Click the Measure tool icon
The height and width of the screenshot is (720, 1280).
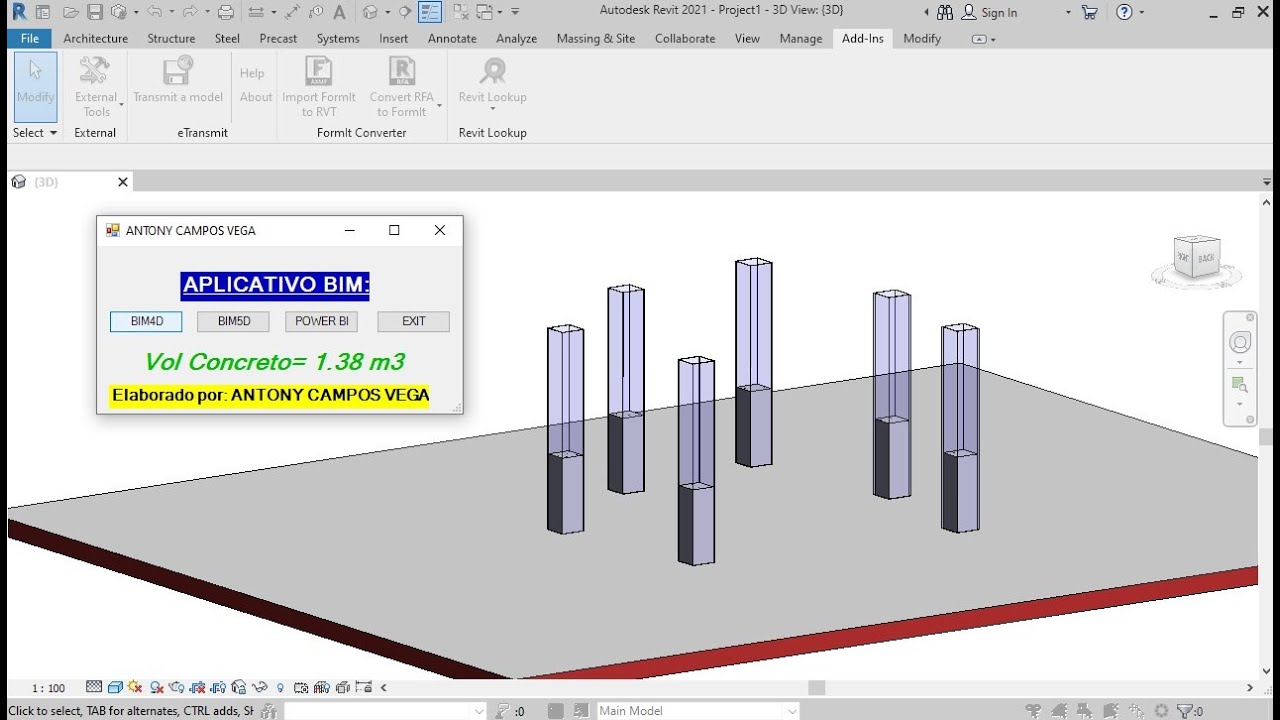pyautogui.click(x=257, y=12)
